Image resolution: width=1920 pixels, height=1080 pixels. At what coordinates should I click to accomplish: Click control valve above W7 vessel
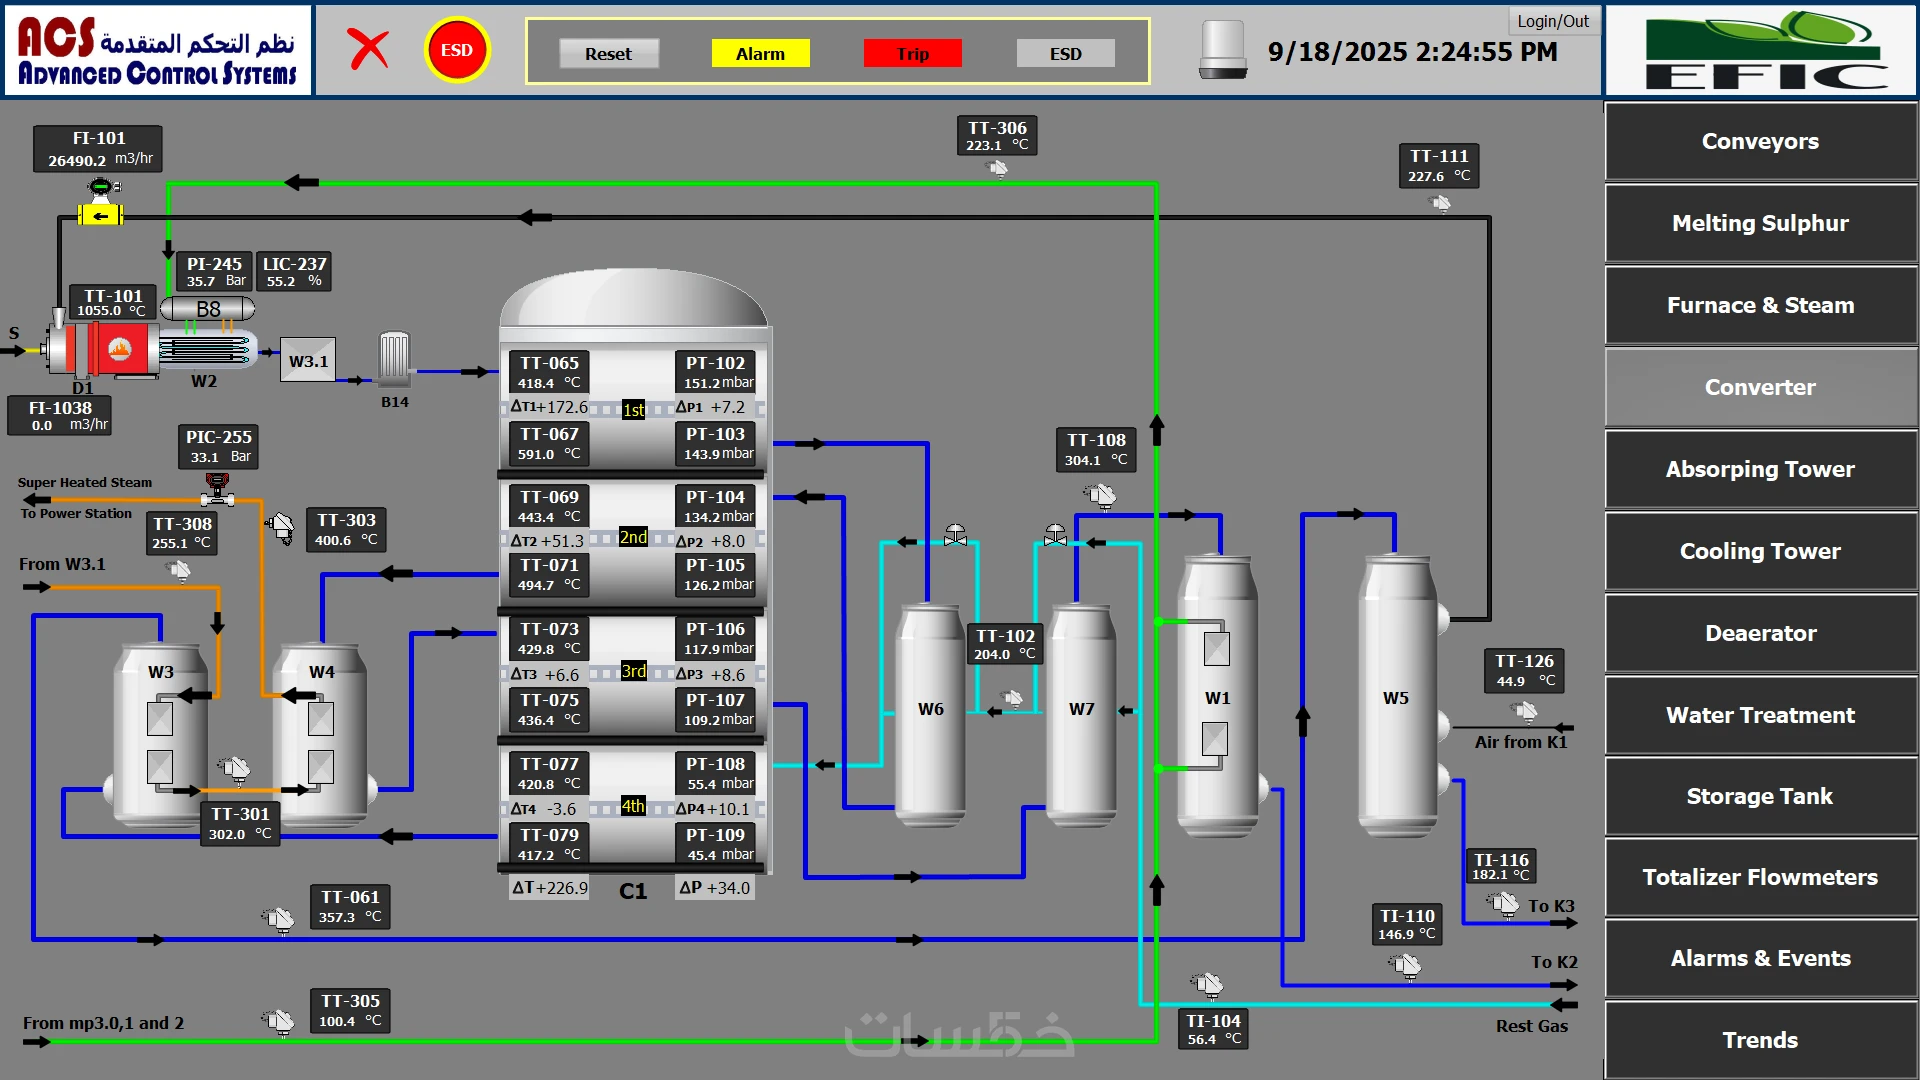1055,535
